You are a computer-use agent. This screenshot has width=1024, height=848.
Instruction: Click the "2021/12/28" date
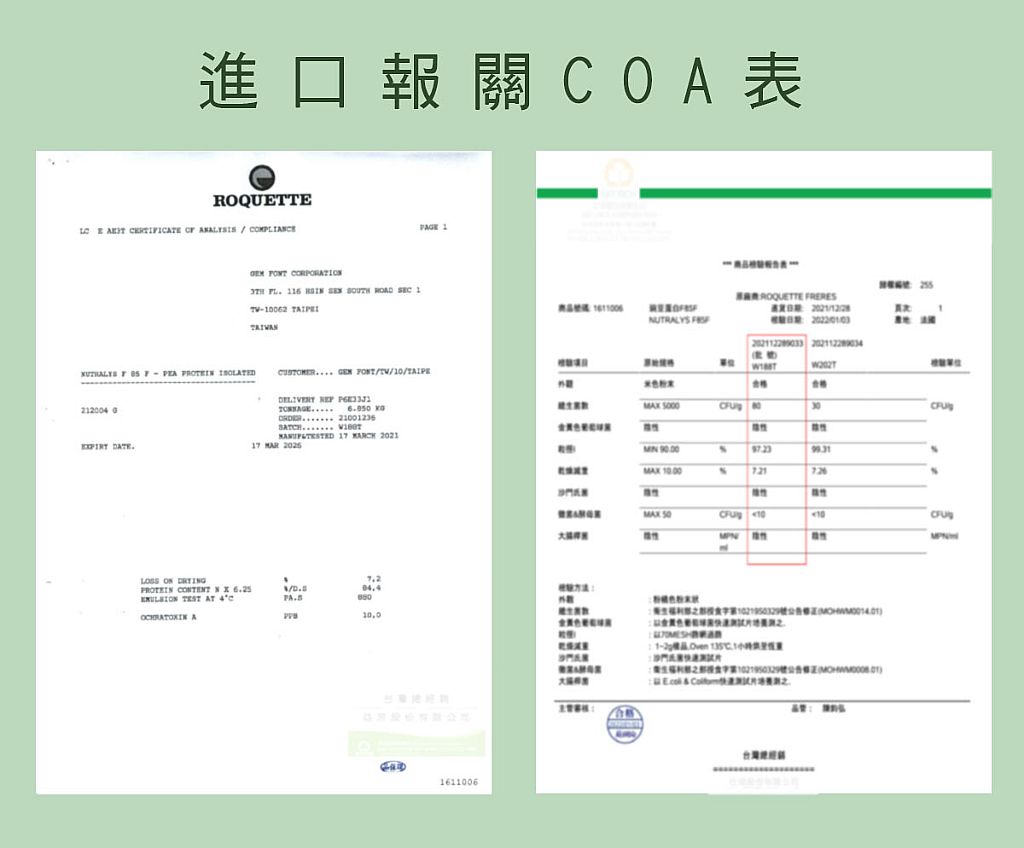831,308
